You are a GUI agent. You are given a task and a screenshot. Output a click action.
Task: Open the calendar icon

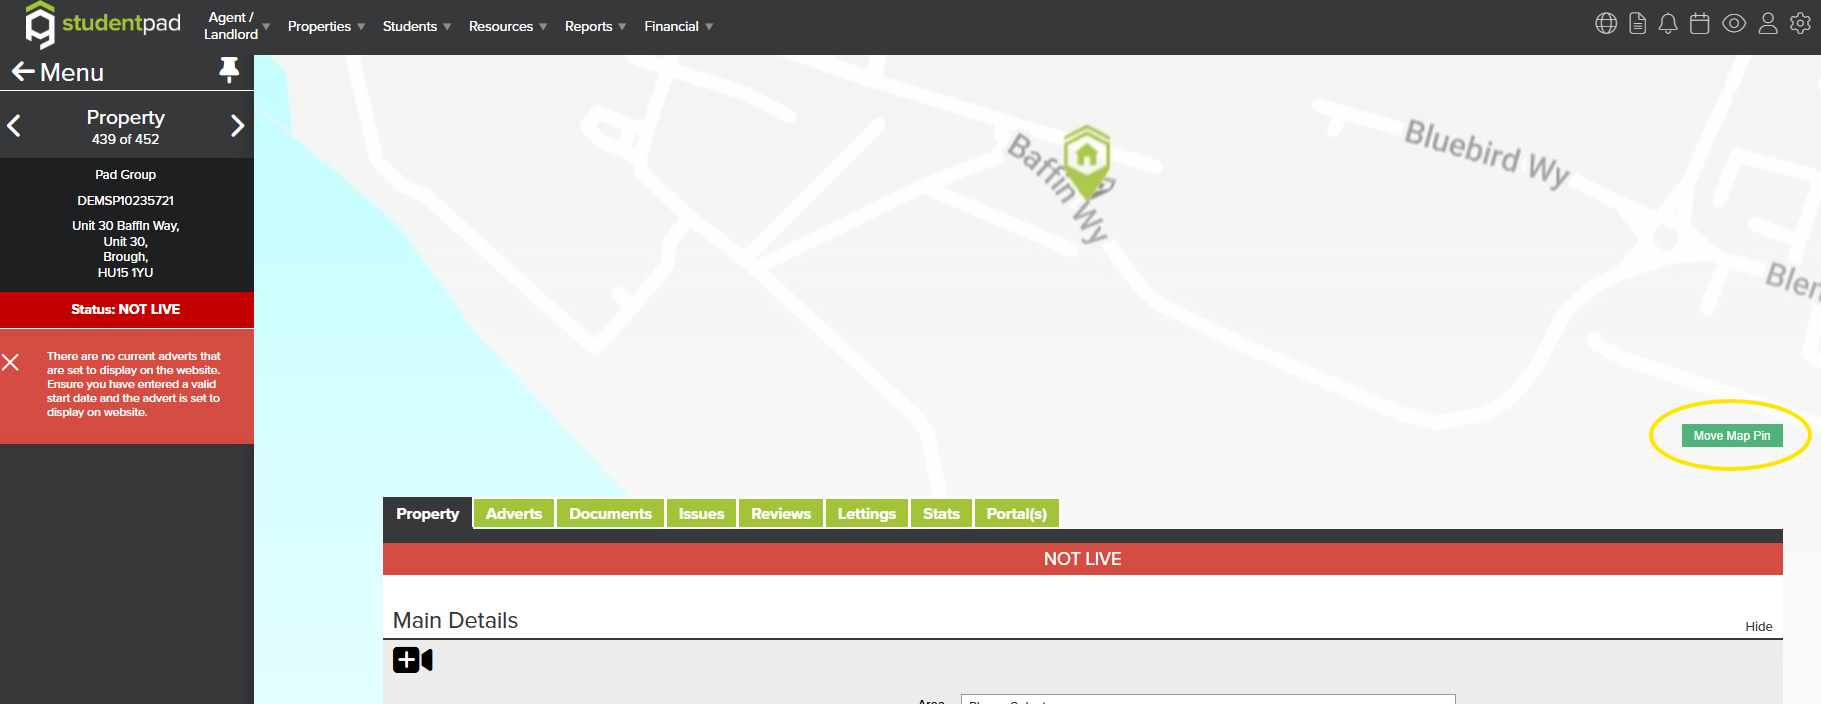[x=1699, y=24]
